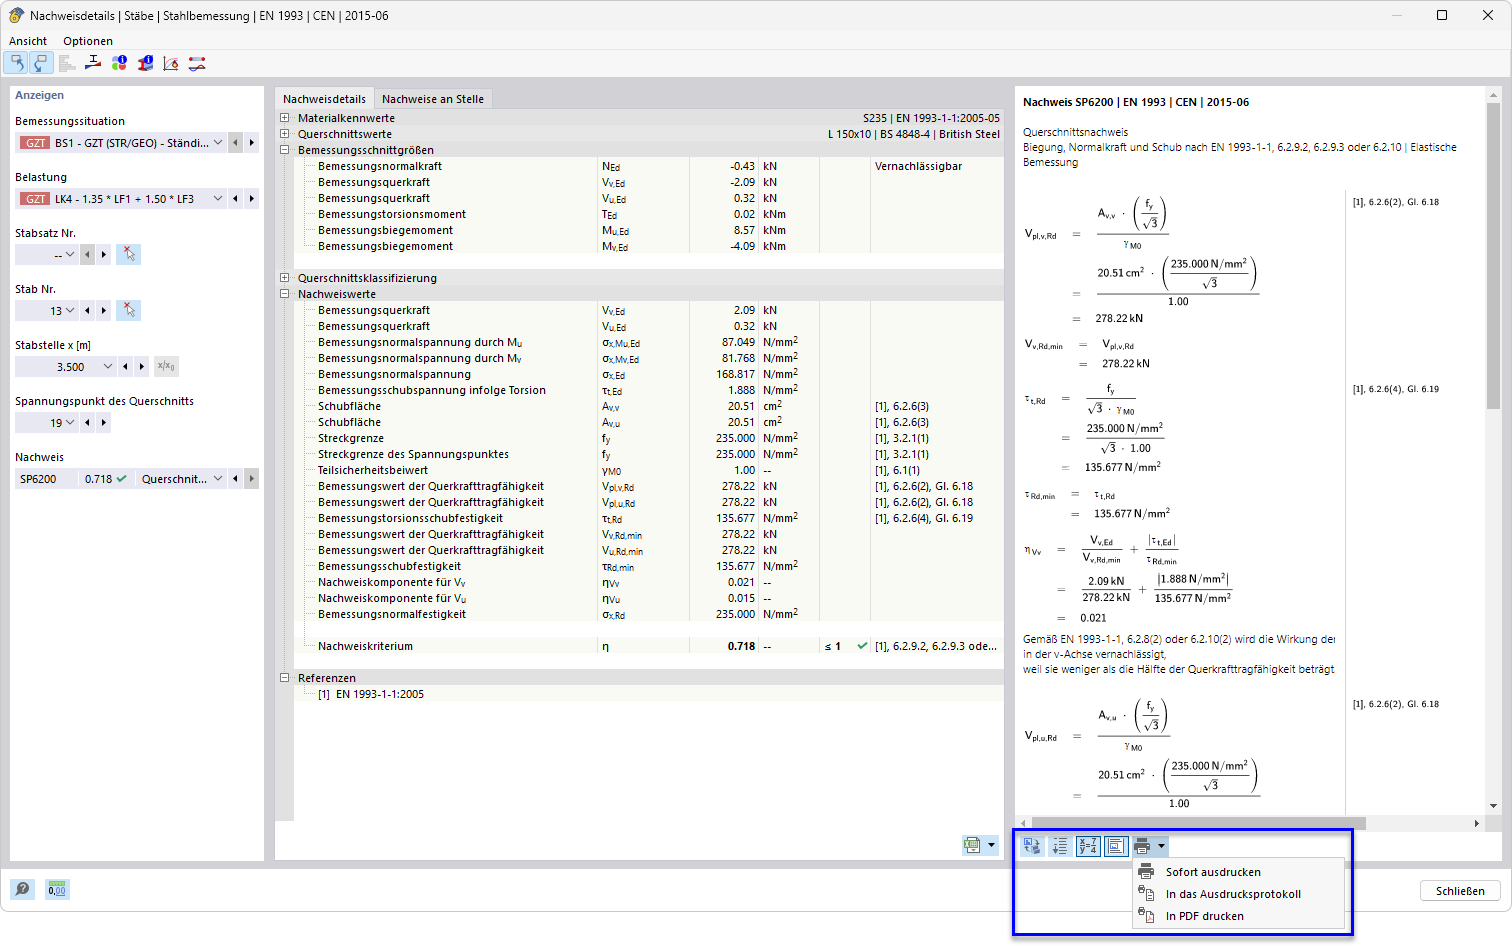
Task: Close the print dropdown via its arrow
Action: pos(1161,846)
